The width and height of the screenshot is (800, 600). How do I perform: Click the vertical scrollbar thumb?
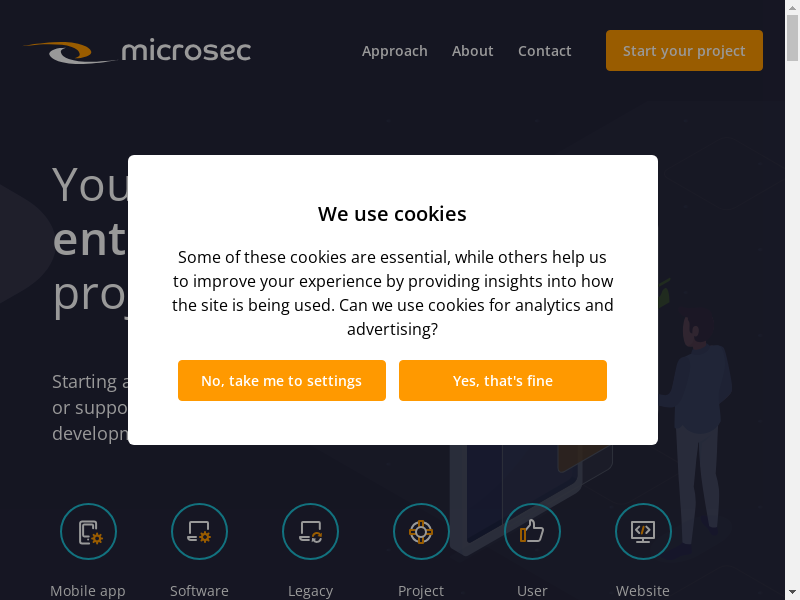(792, 40)
